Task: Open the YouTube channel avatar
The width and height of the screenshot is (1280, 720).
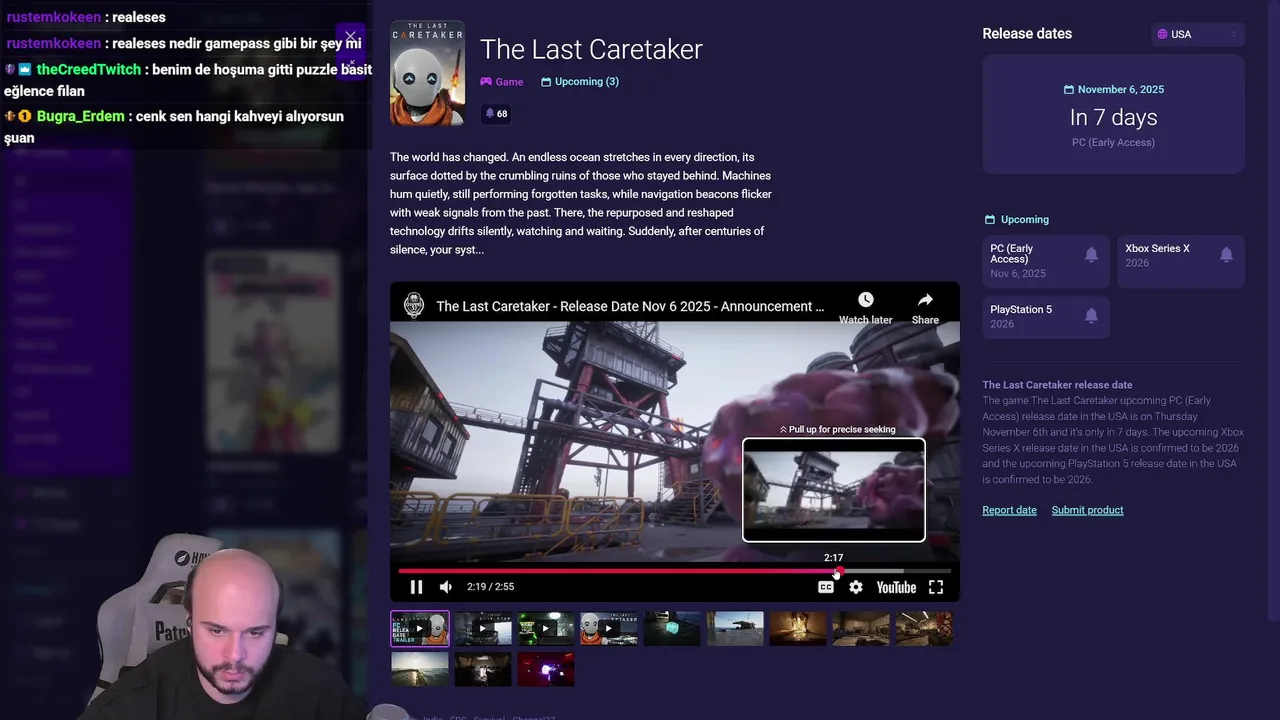Action: 413,306
